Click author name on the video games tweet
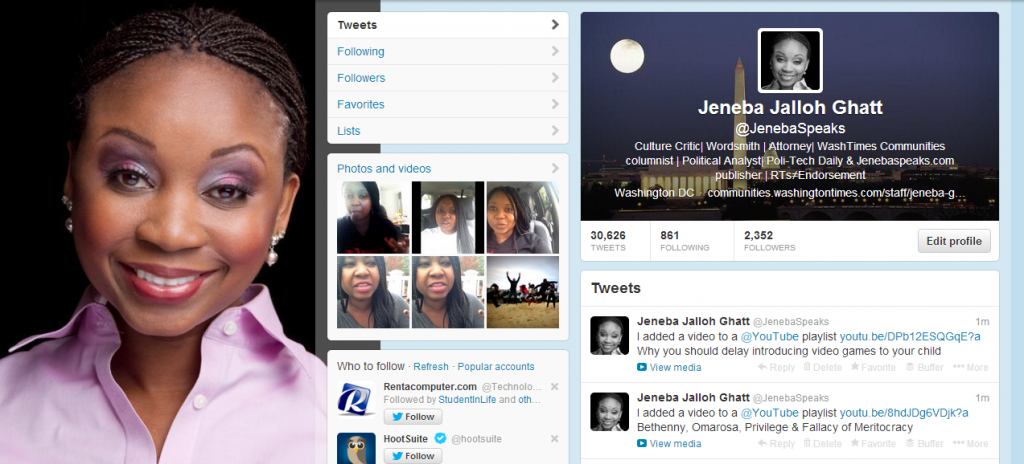This screenshot has height=464, width=1024. point(693,322)
